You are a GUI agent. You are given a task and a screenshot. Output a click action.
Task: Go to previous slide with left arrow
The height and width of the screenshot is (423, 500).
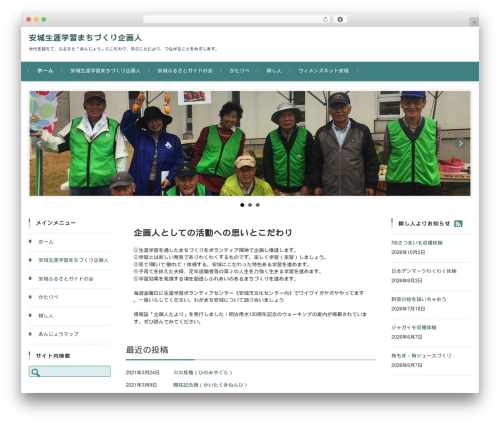click(x=39, y=144)
